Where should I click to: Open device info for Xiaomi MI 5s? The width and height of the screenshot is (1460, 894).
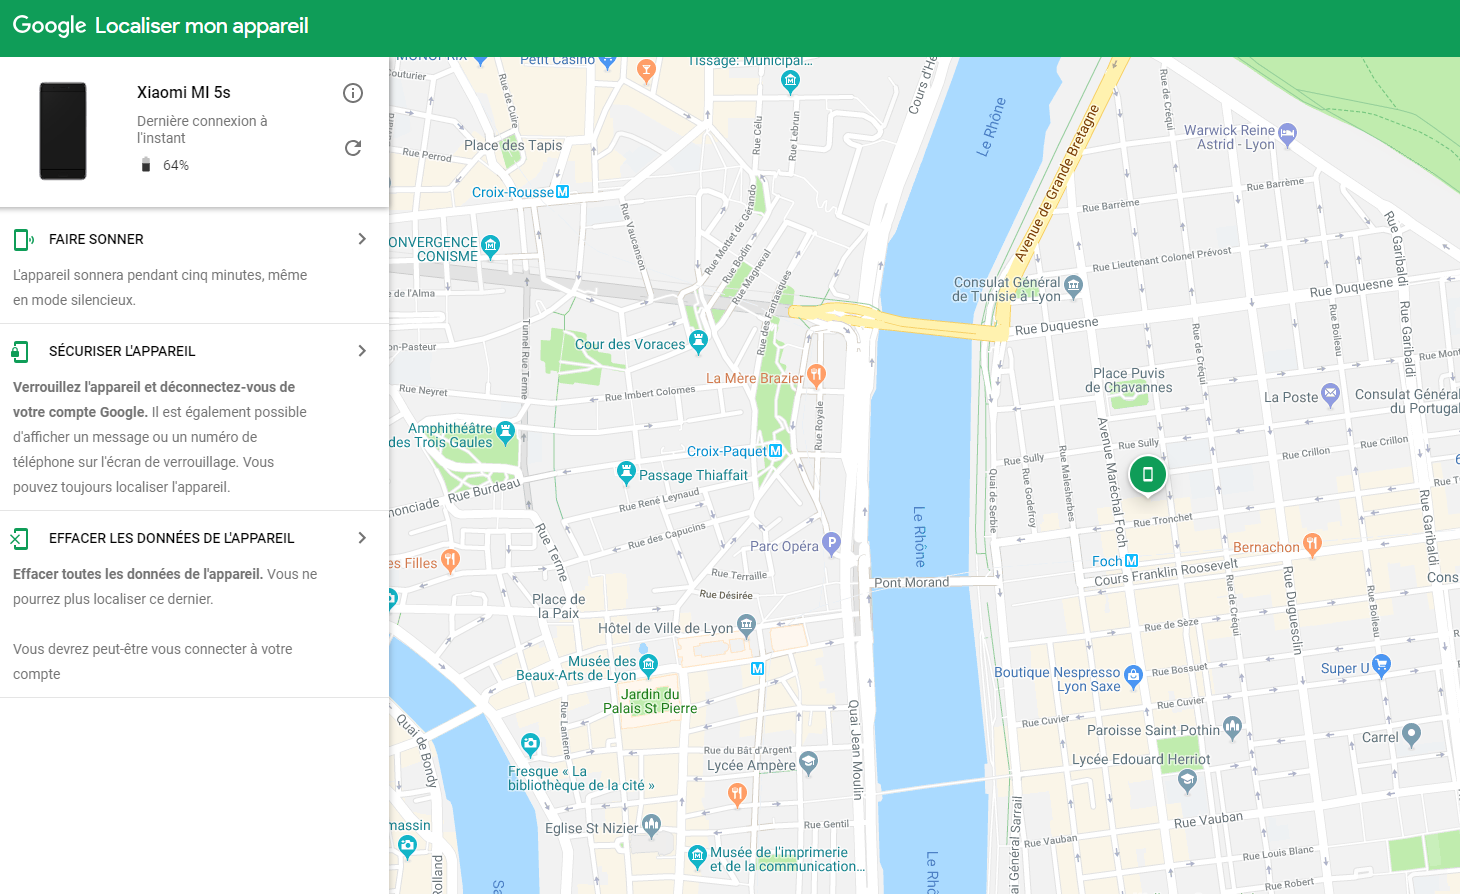click(353, 93)
